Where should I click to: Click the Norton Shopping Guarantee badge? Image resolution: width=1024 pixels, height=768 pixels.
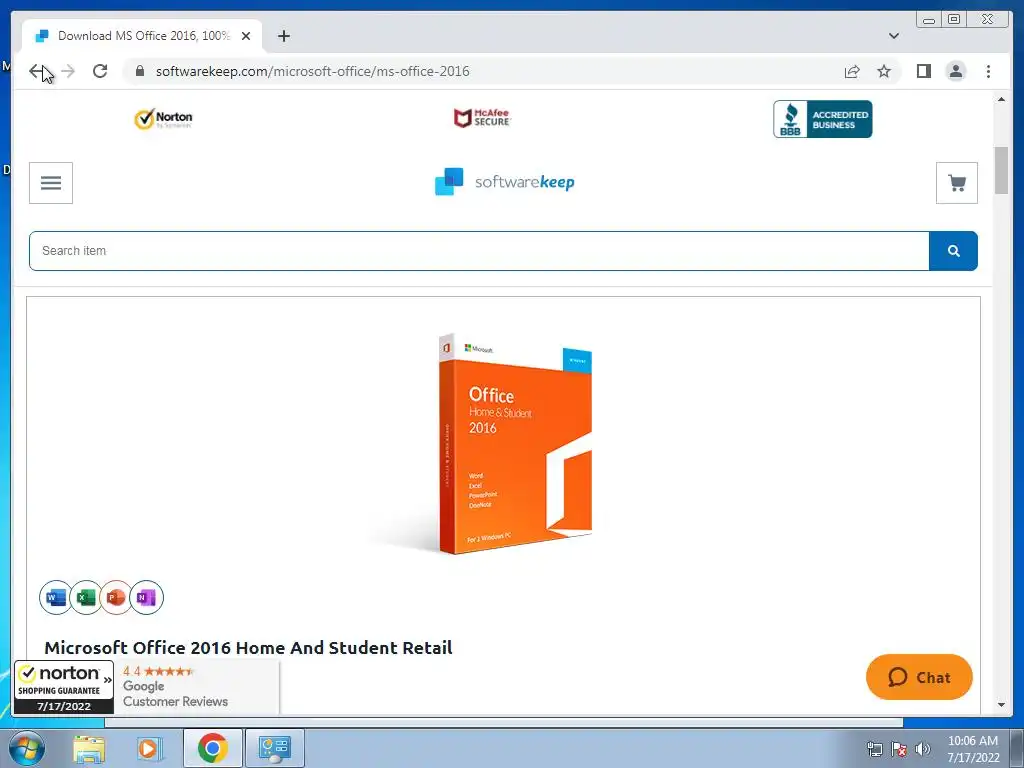[64, 687]
